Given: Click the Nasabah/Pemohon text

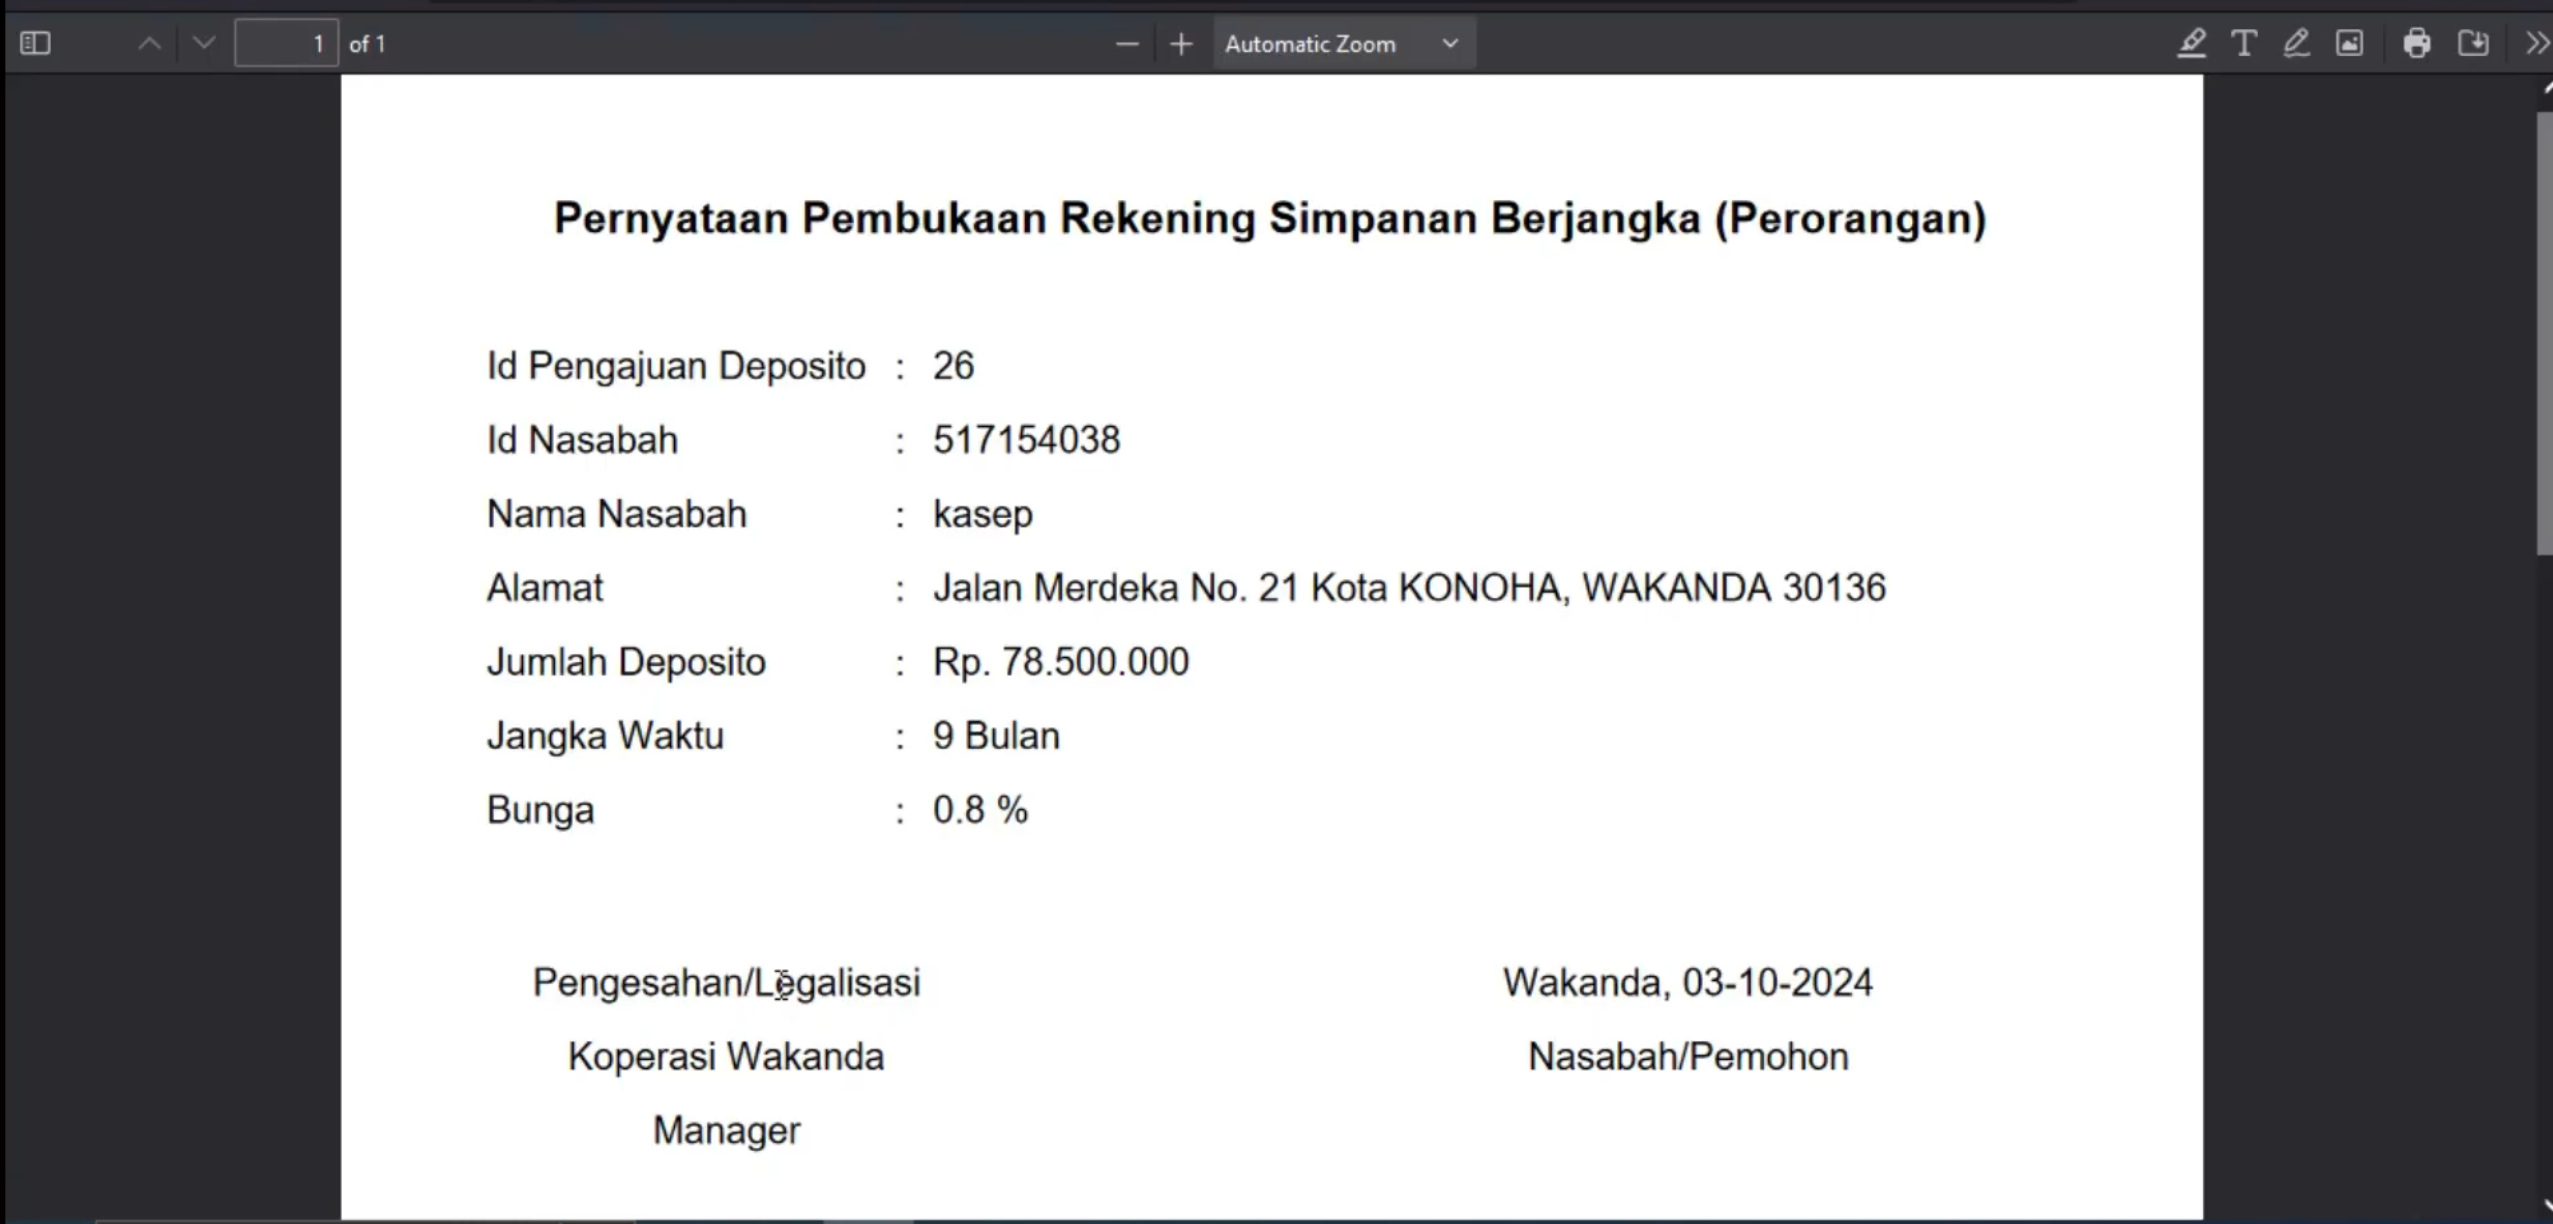Looking at the screenshot, I should click(x=1688, y=1057).
